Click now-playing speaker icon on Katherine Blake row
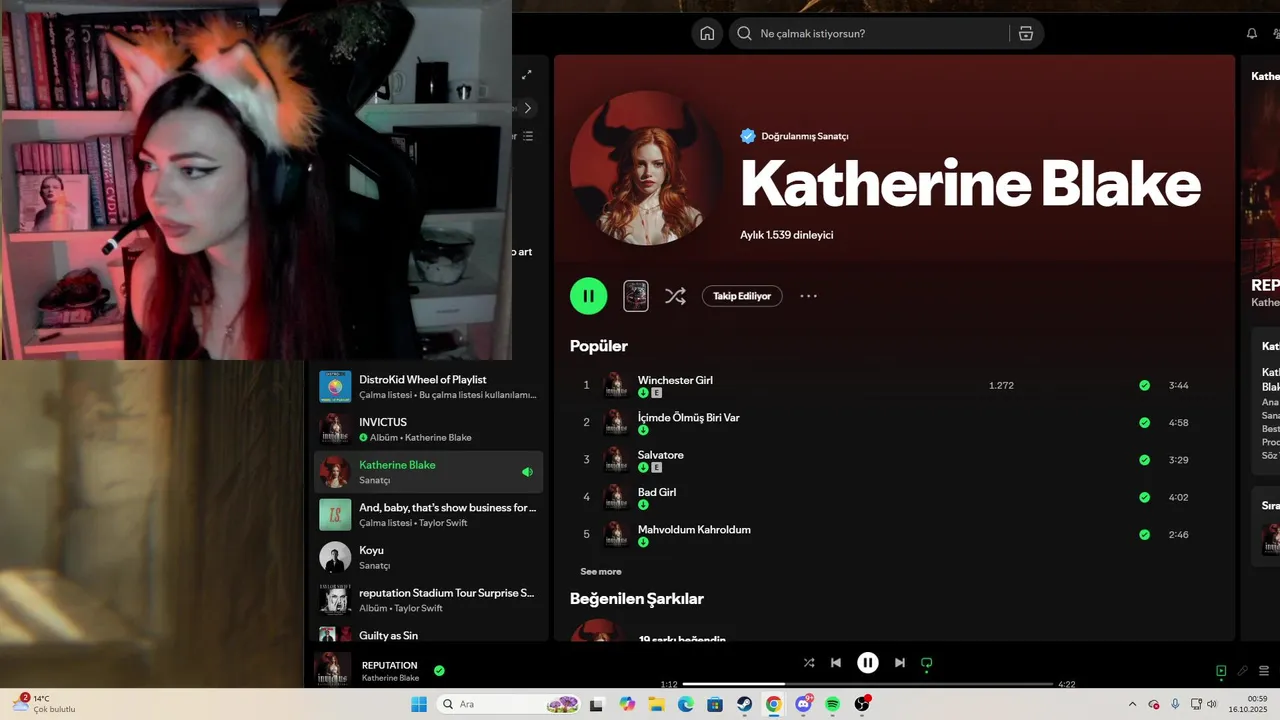Image resolution: width=1280 pixels, height=720 pixels. [527, 472]
